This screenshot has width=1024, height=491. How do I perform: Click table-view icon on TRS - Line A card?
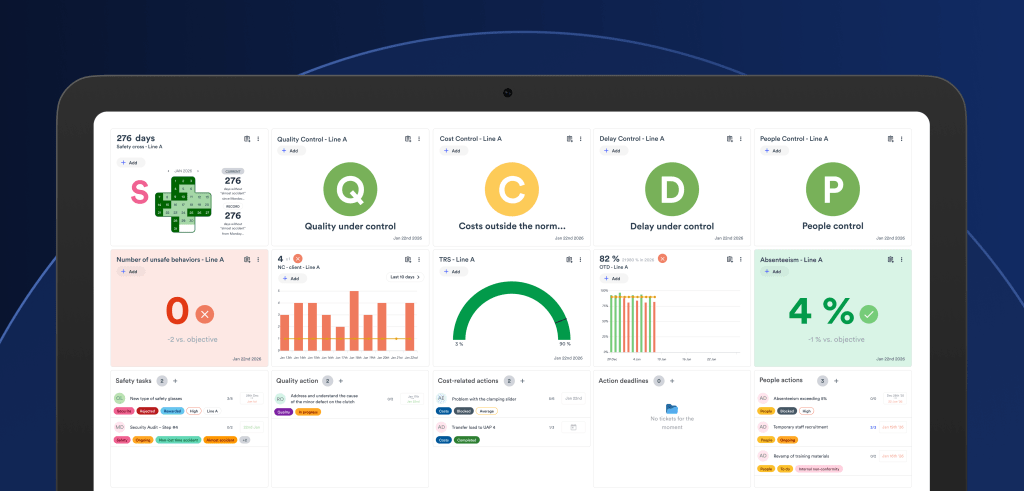[x=570, y=259]
